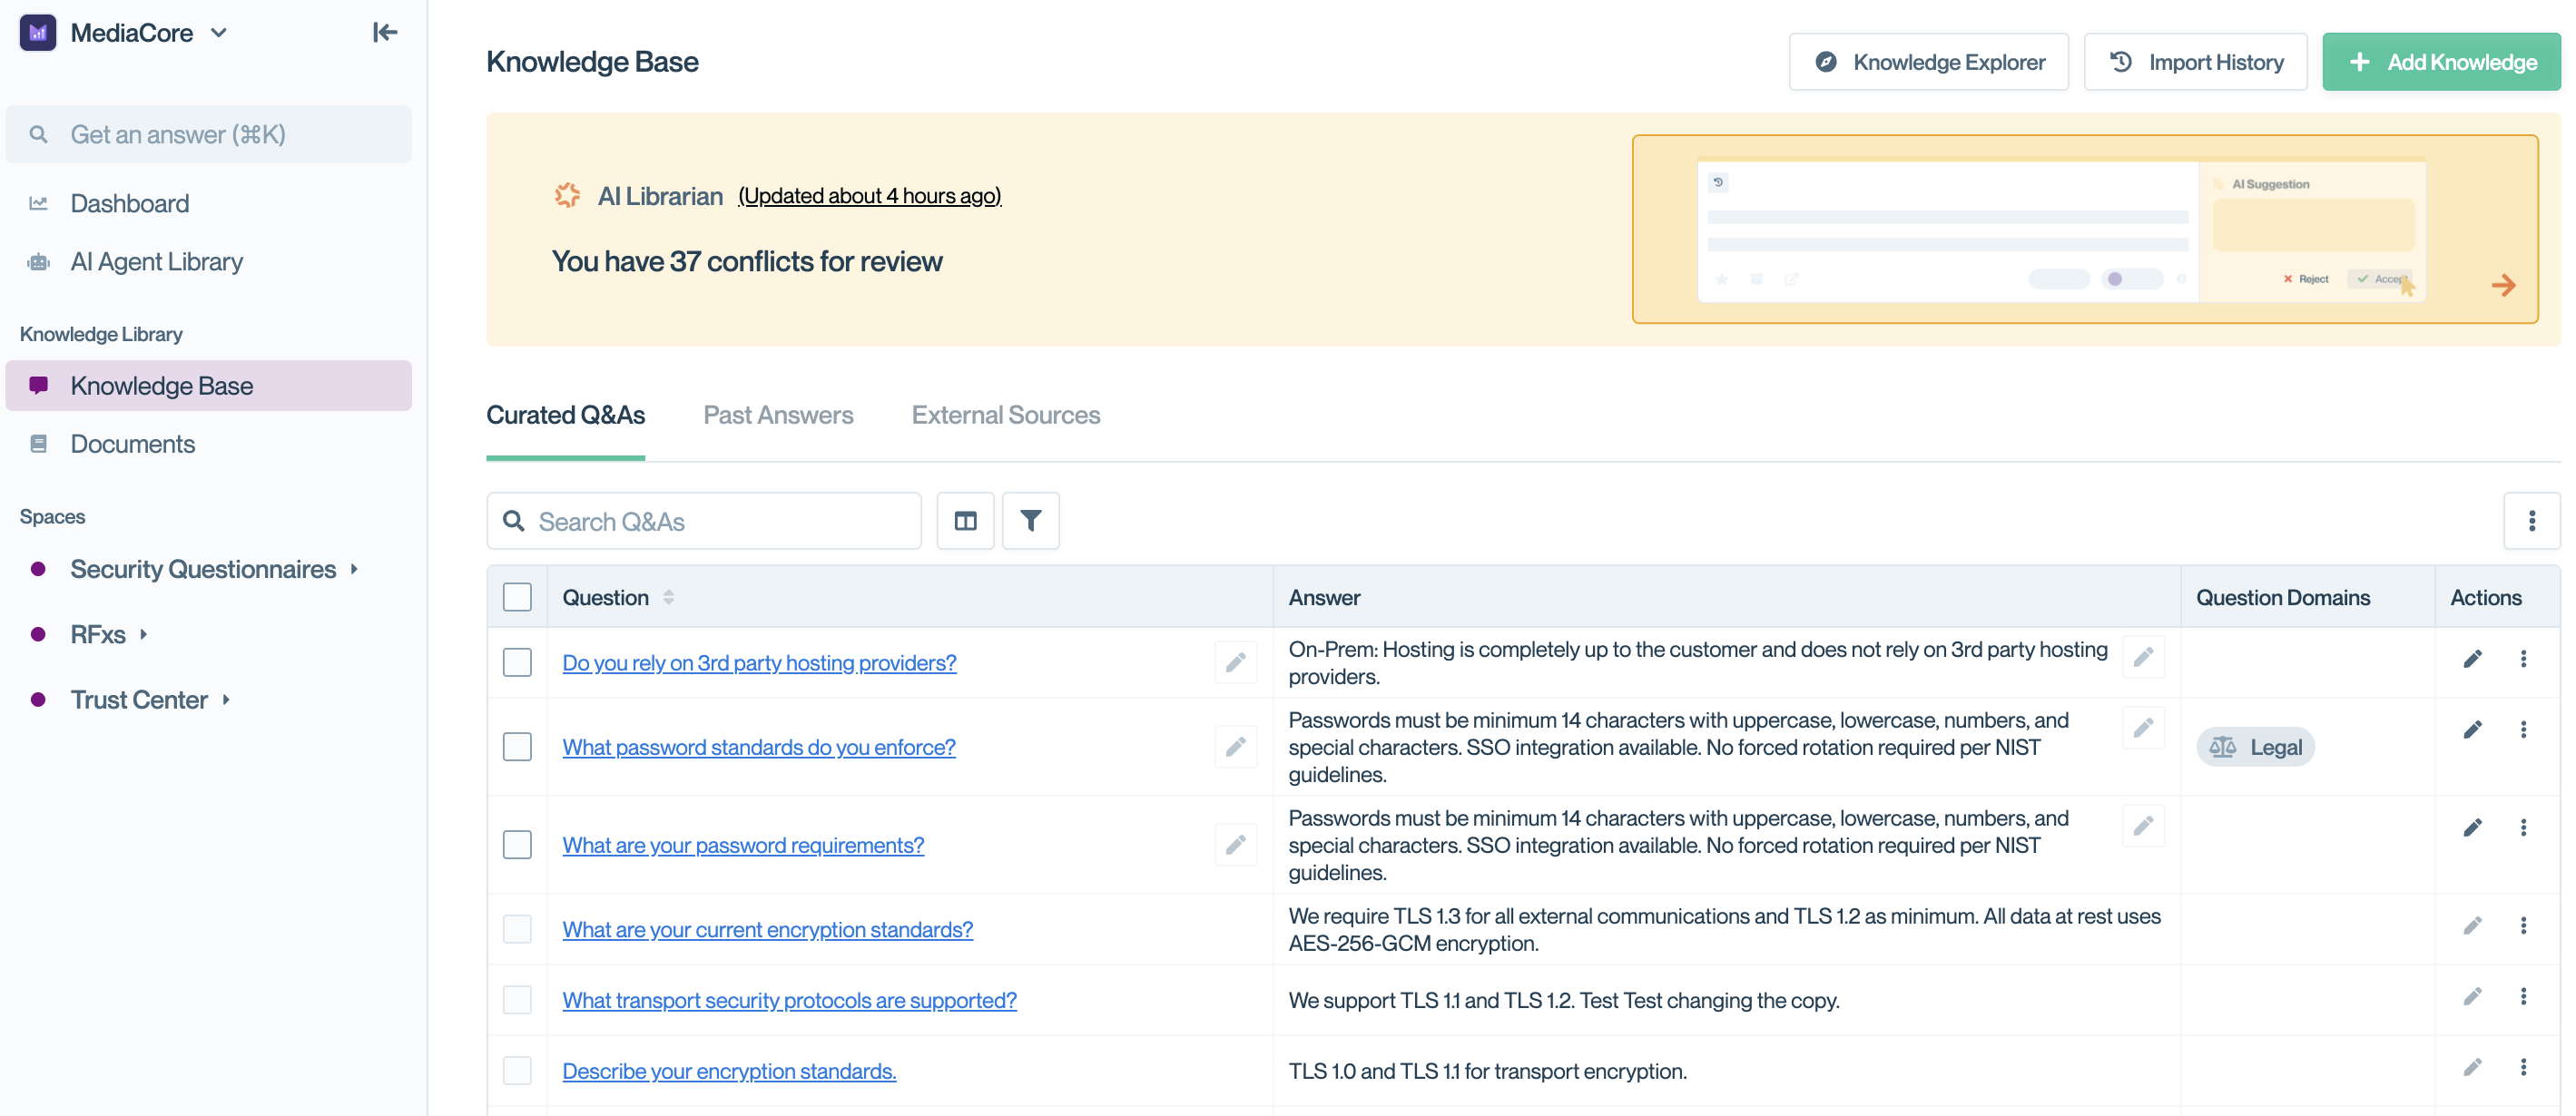Screen dimensions: 2576x1116
Task: Edit the 3rd party hosting question inline pencil
Action: pyautogui.click(x=1235, y=662)
